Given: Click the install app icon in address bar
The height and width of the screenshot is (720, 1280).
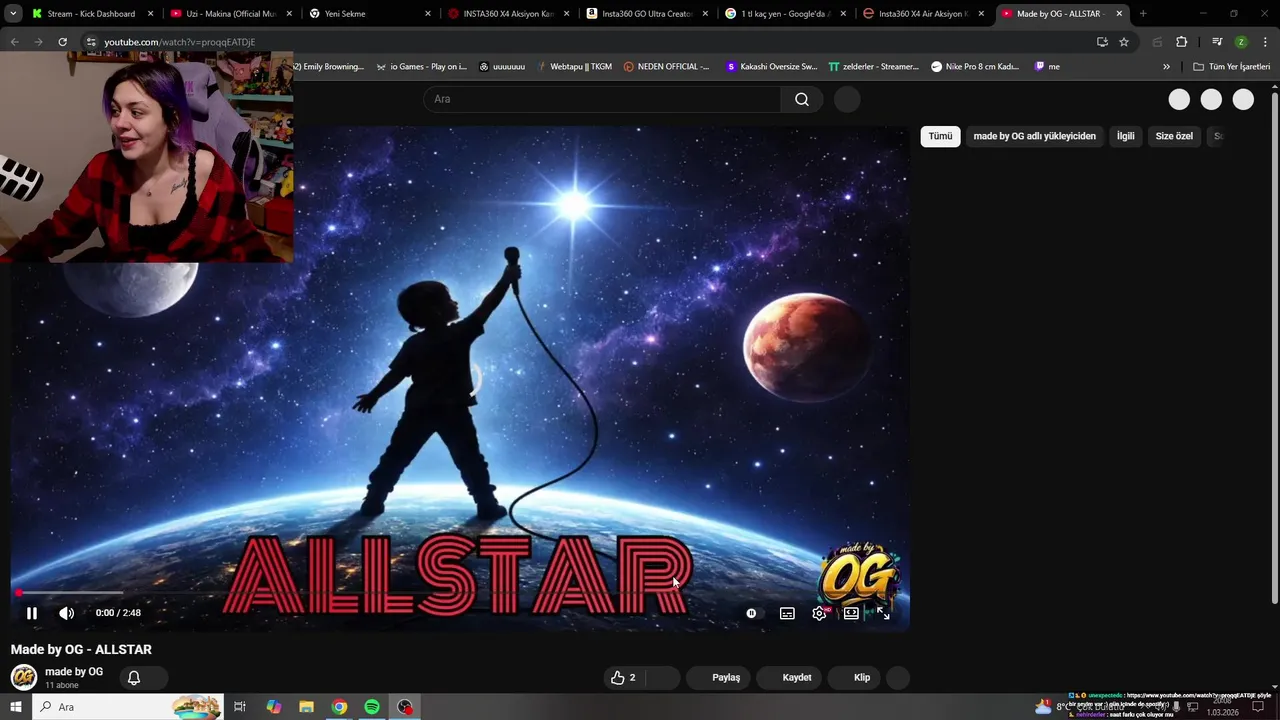Looking at the screenshot, I should pyautogui.click(x=1102, y=42).
